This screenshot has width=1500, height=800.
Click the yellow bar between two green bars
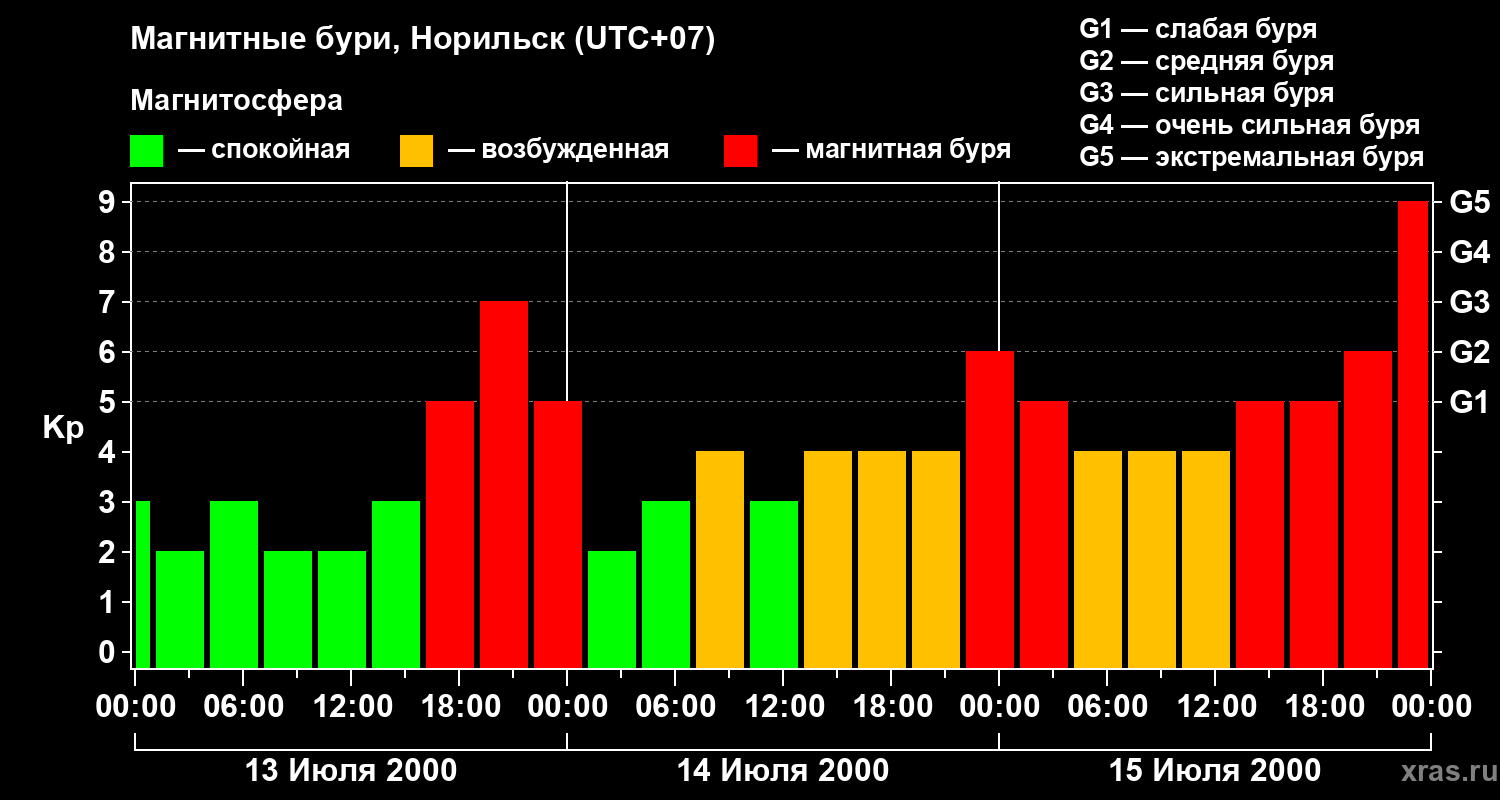click(x=720, y=560)
